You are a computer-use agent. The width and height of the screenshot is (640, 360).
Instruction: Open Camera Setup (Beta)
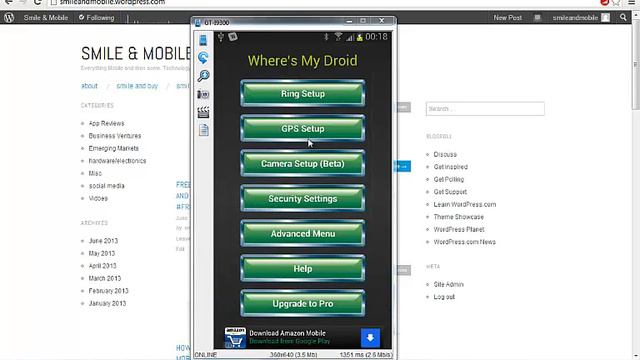click(302, 164)
